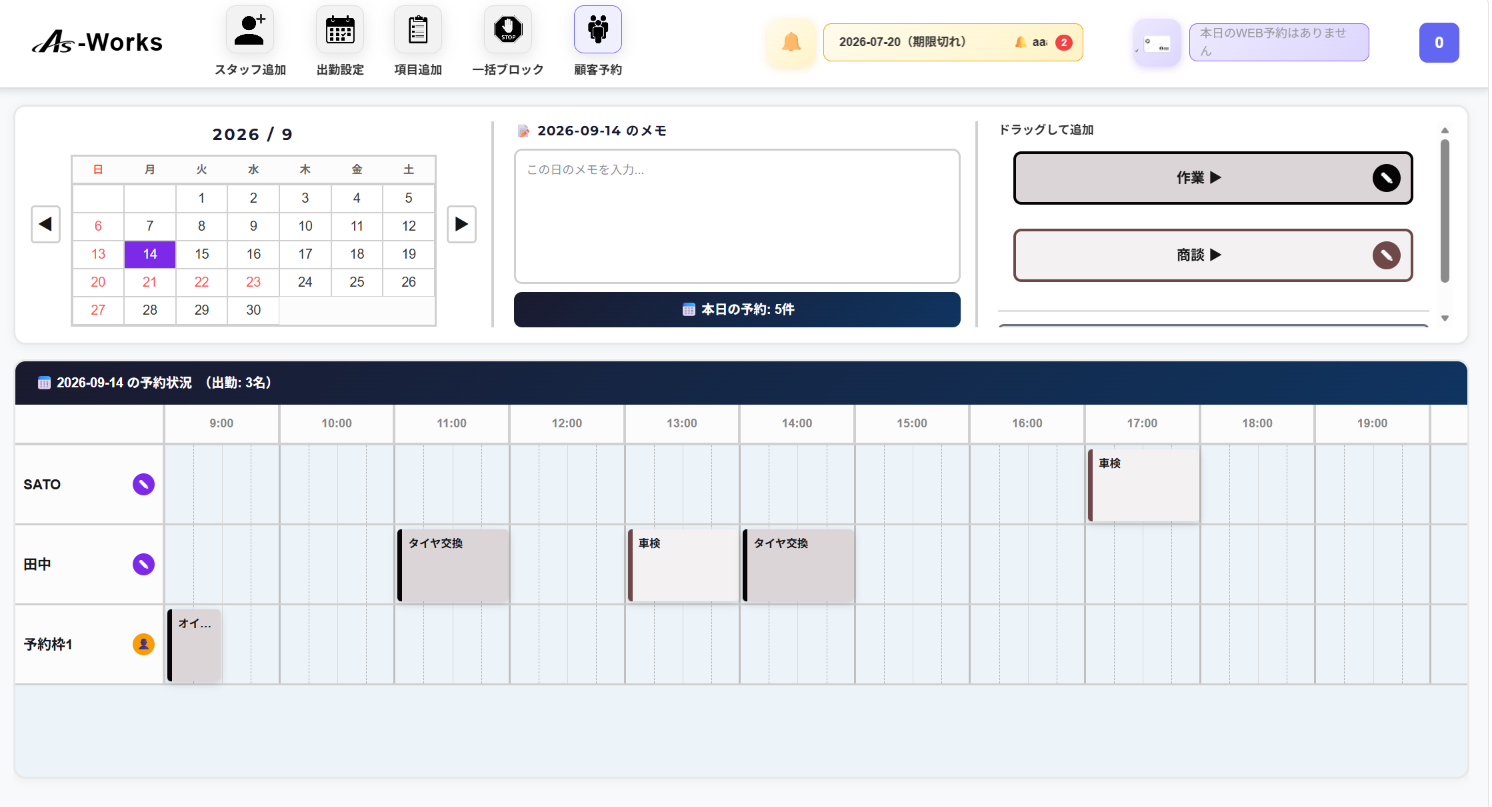Edit the 作業 item with its pencil icon
The image size is (1492, 807).
coord(1386,178)
